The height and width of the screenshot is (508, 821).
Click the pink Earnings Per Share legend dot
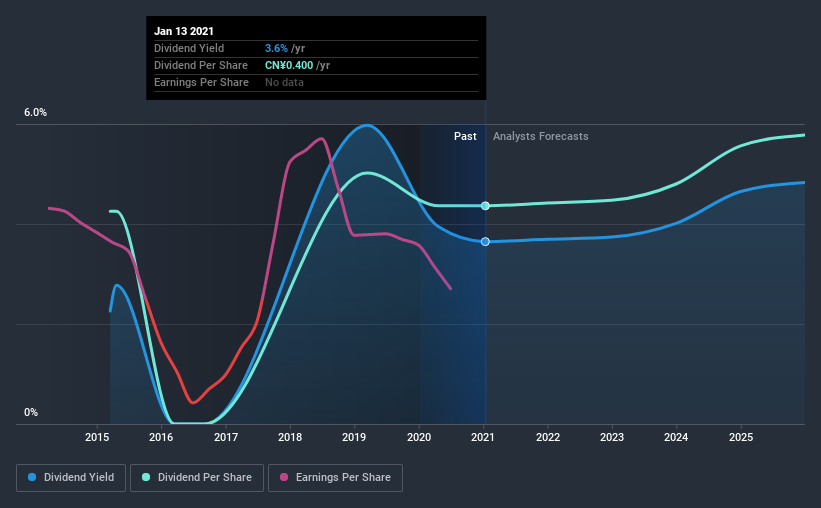(x=284, y=477)
